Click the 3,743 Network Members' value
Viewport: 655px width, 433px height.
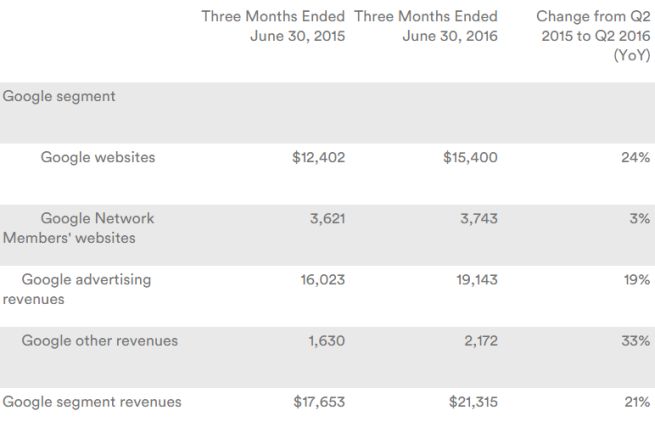point(476,219)
